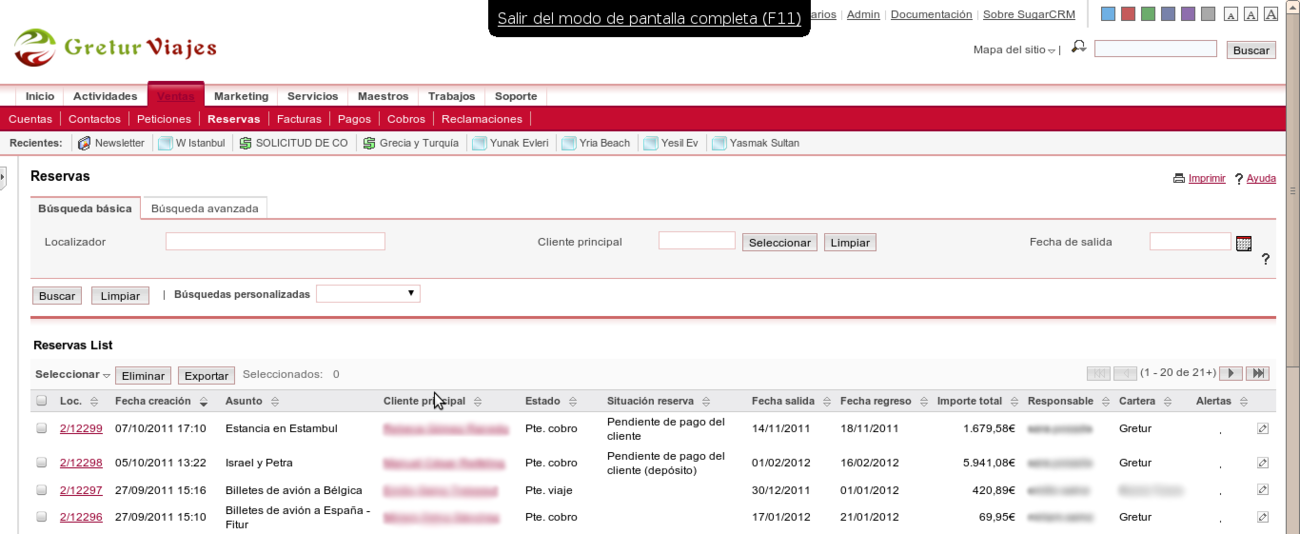
Task: Expand the left sidebar handle
Action: coord(3,178)
